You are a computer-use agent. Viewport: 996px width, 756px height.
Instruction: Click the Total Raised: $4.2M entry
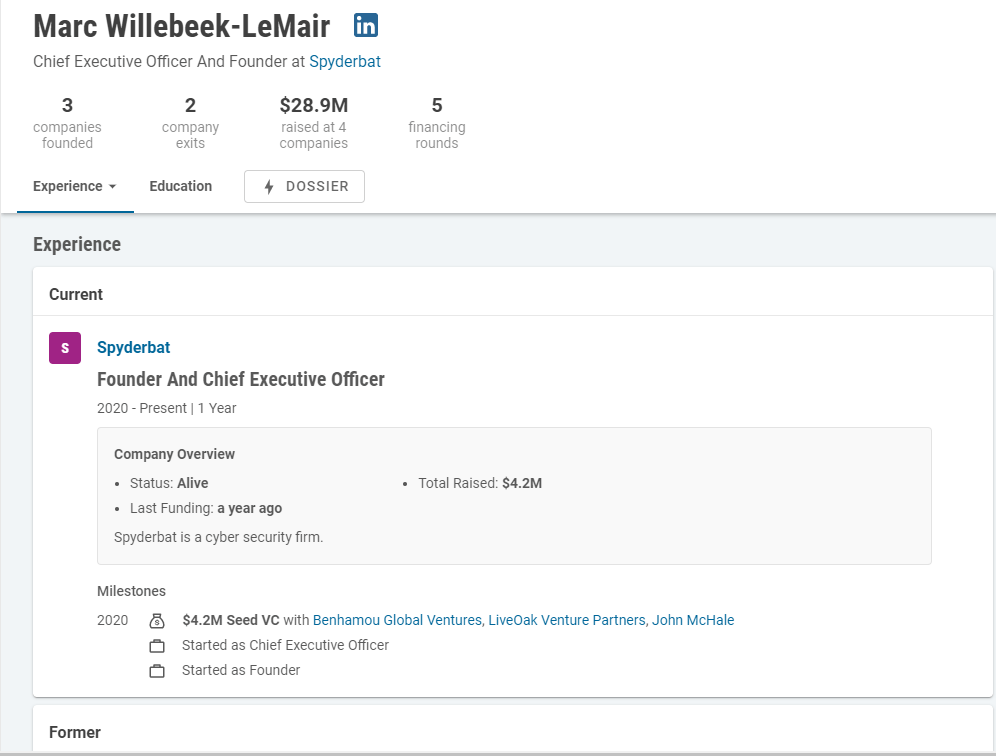point(480,483)
